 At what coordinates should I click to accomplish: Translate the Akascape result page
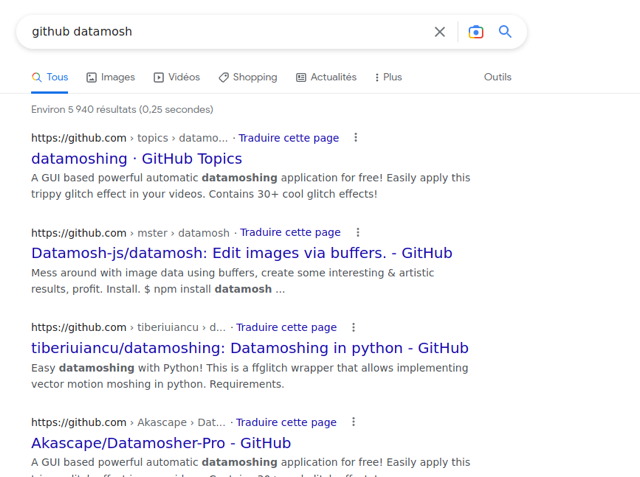coord(286,422)
